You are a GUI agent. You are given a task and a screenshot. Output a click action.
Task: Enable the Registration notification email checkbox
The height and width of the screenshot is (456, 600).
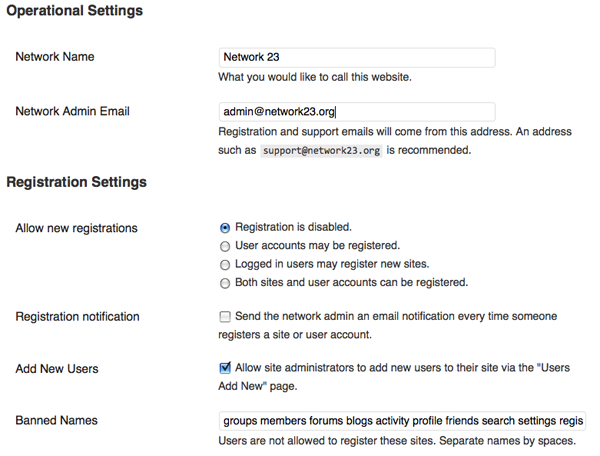[x=225, y=317]
